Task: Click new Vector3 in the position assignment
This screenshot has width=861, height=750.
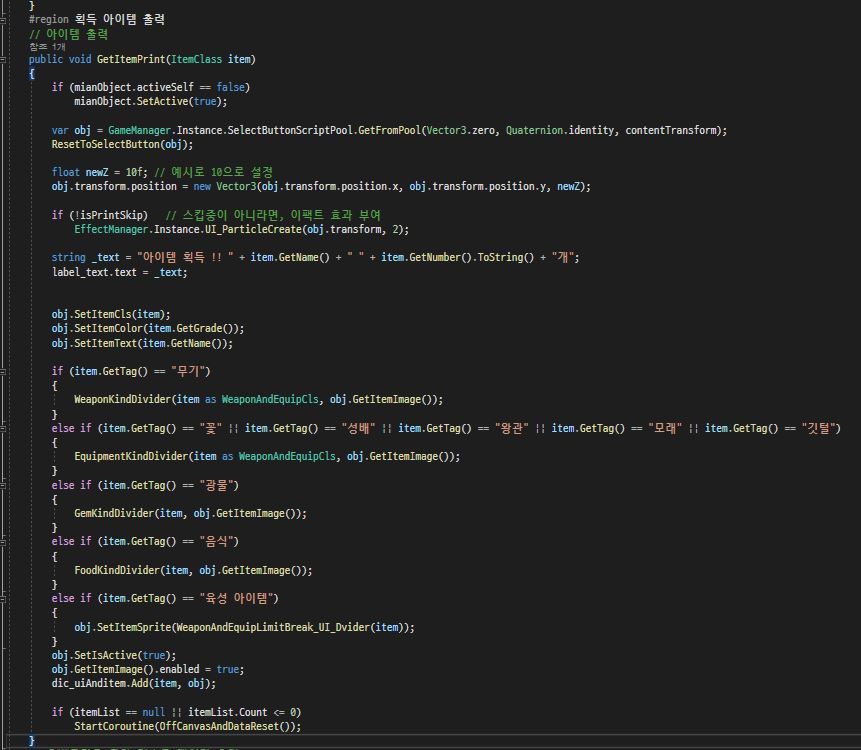Action: 225,187
